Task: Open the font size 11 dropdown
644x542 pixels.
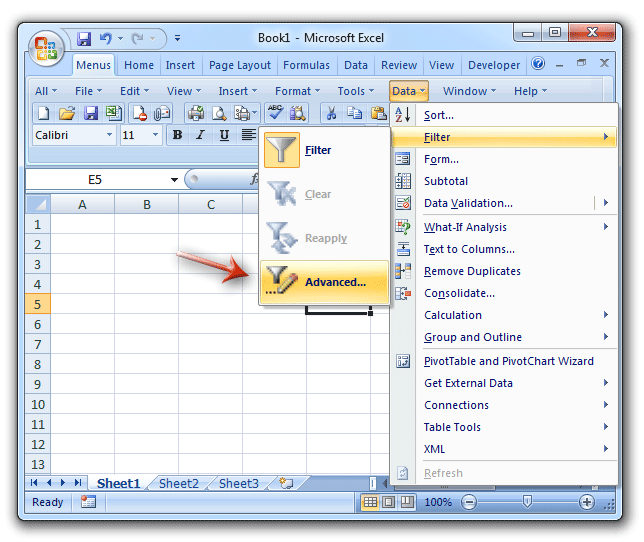Action: [155, 135]
